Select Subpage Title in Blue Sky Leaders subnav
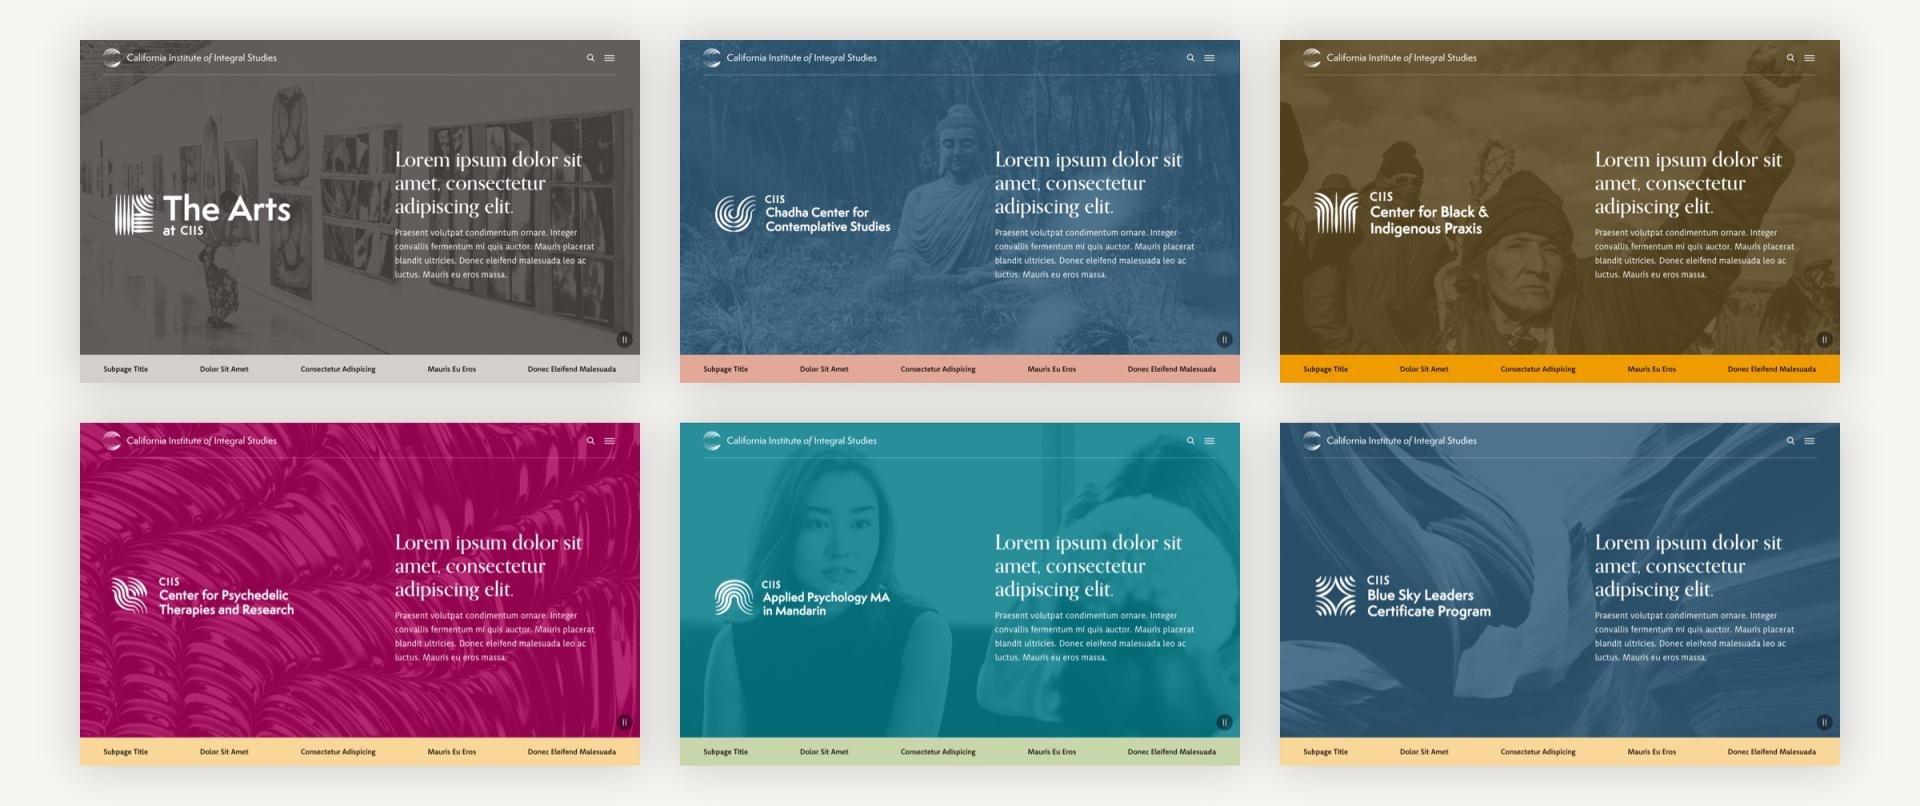 pos(1325,752)
